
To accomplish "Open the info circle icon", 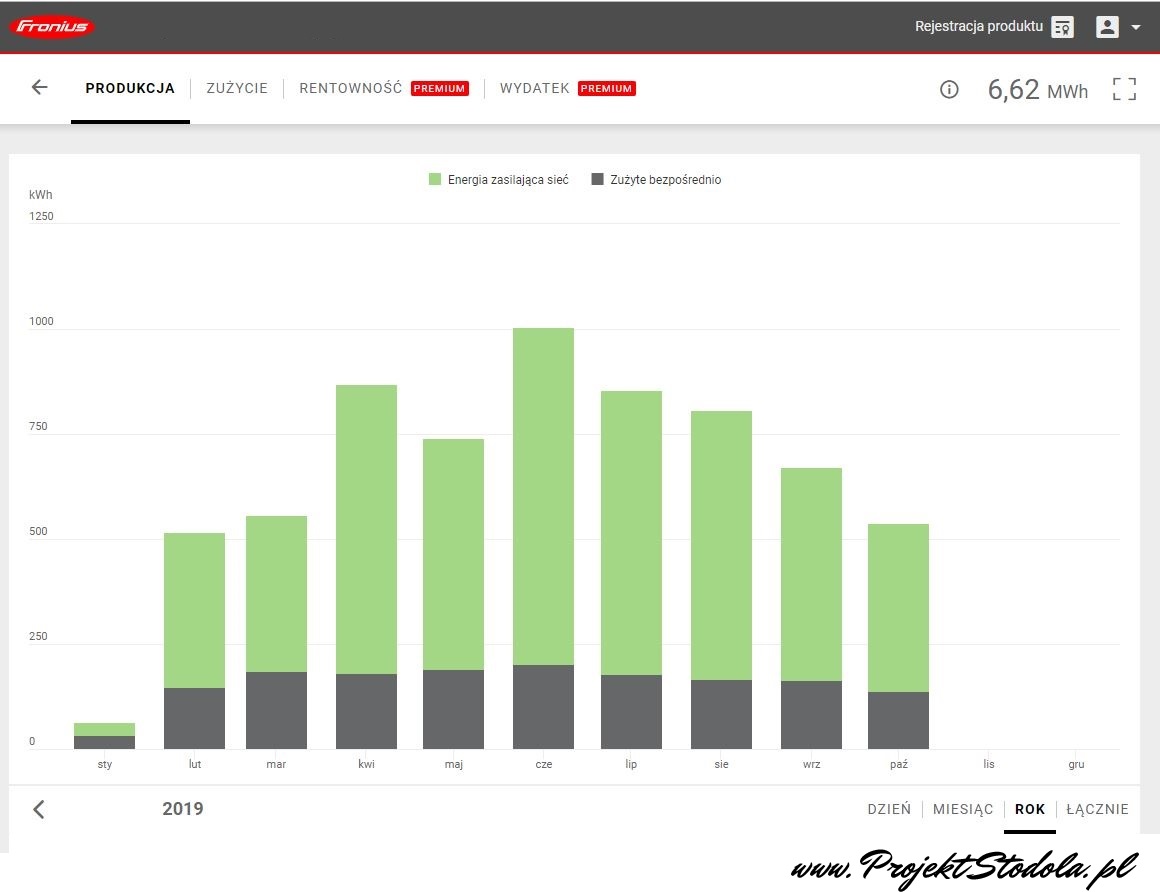I will pos(949,90).
